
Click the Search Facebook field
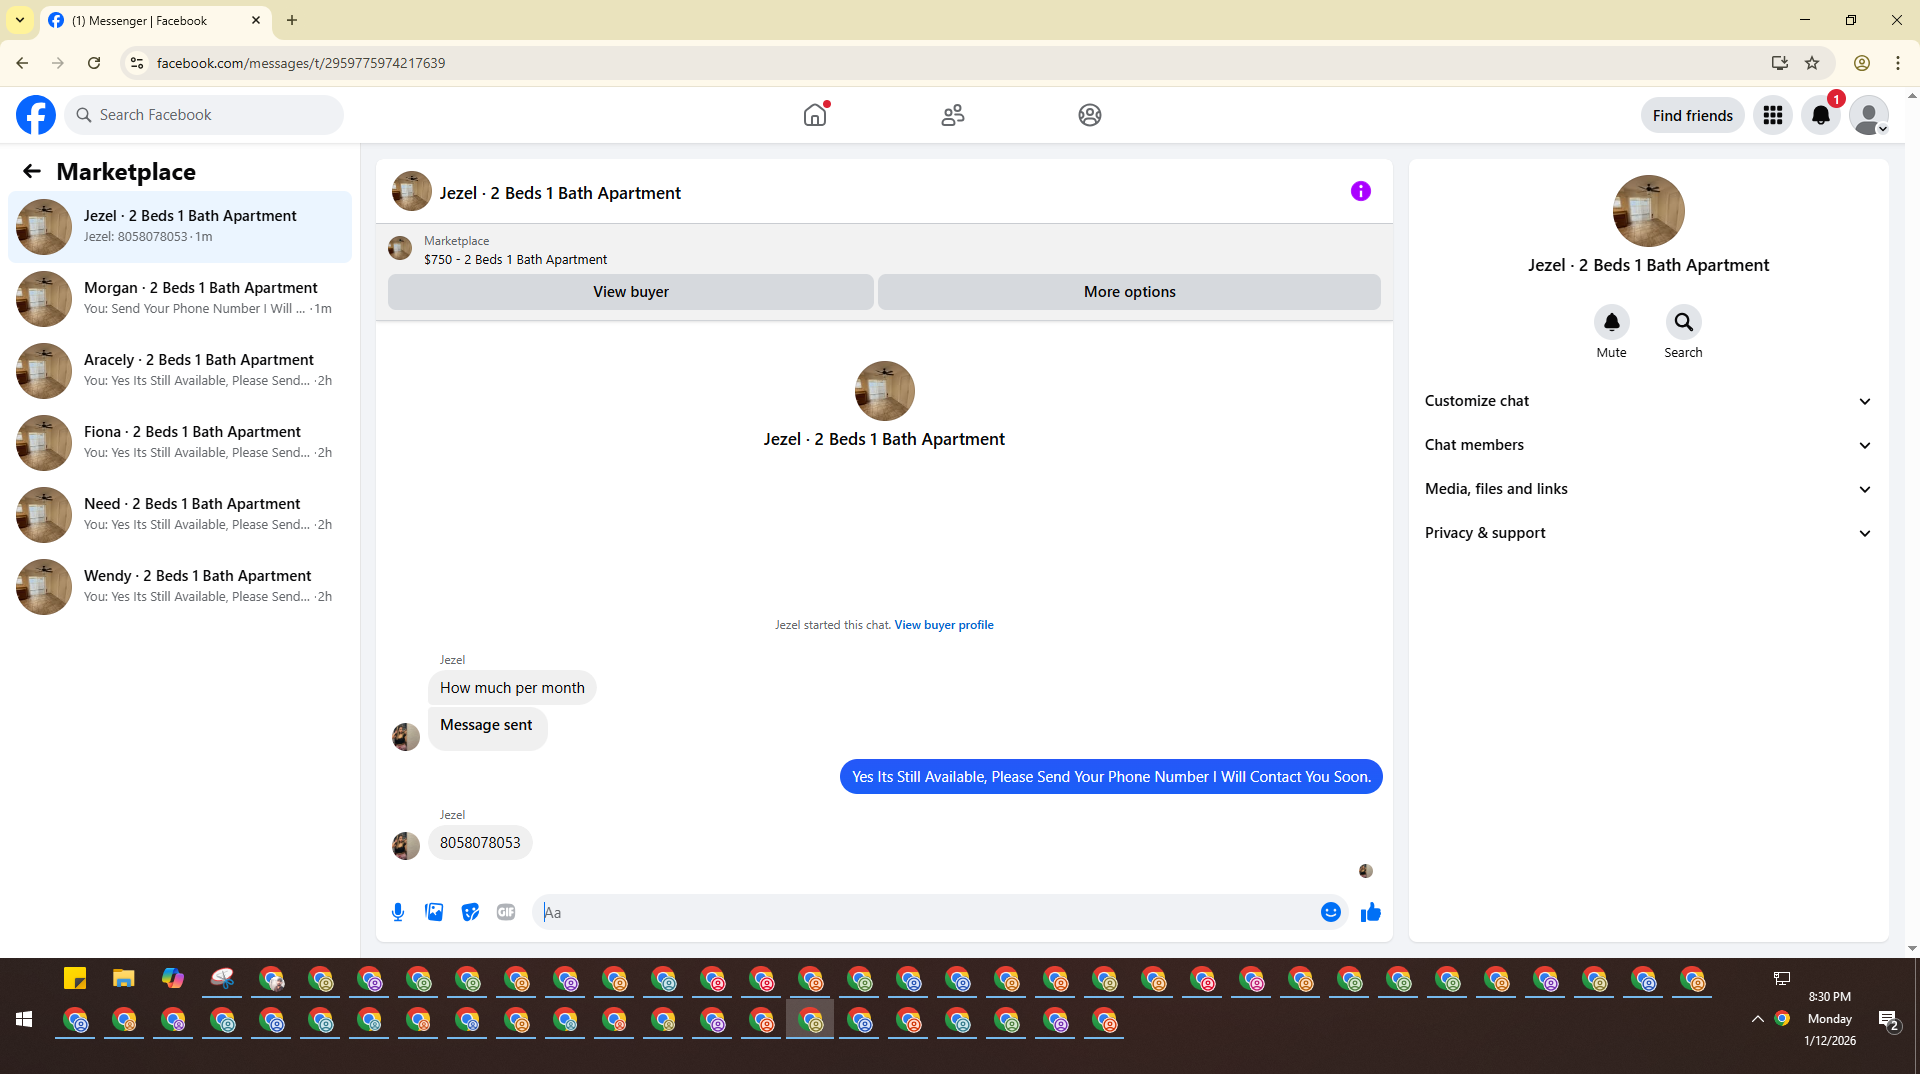click(x=204, y=115)
